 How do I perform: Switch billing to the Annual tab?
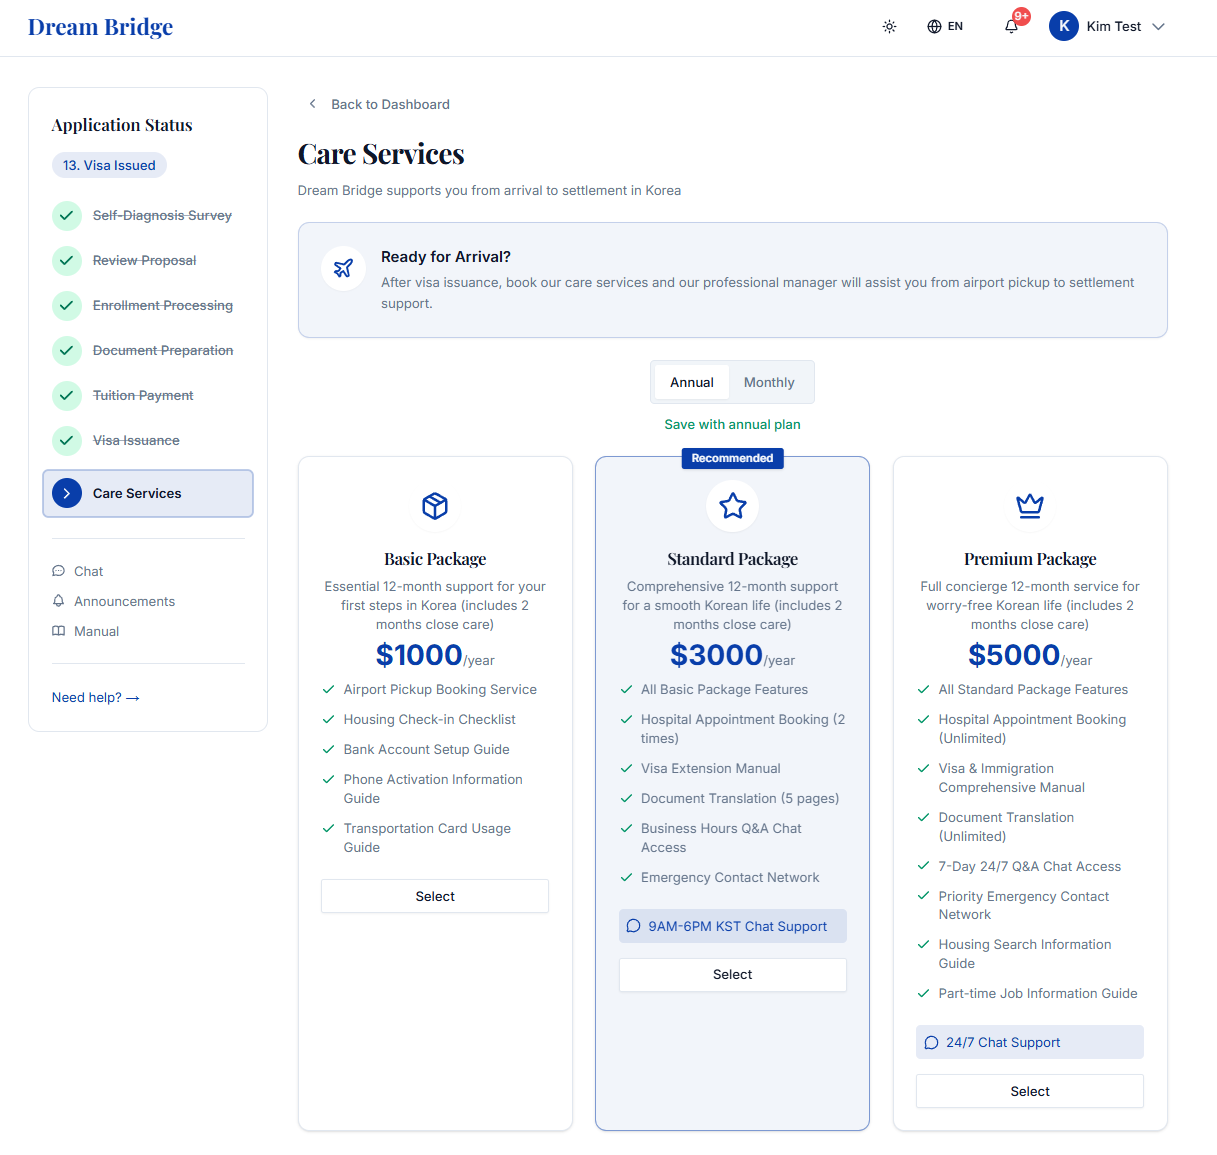pos(692,382)
